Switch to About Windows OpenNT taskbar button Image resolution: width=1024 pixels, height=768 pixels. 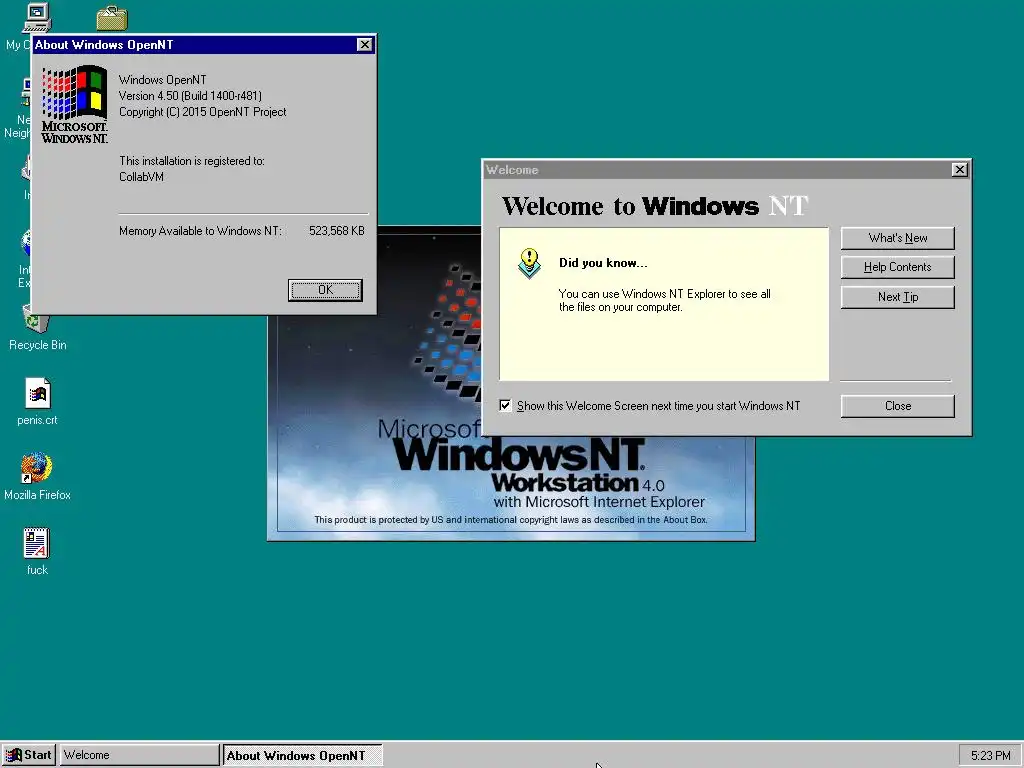pyautogui.click(x=302, y=756)
